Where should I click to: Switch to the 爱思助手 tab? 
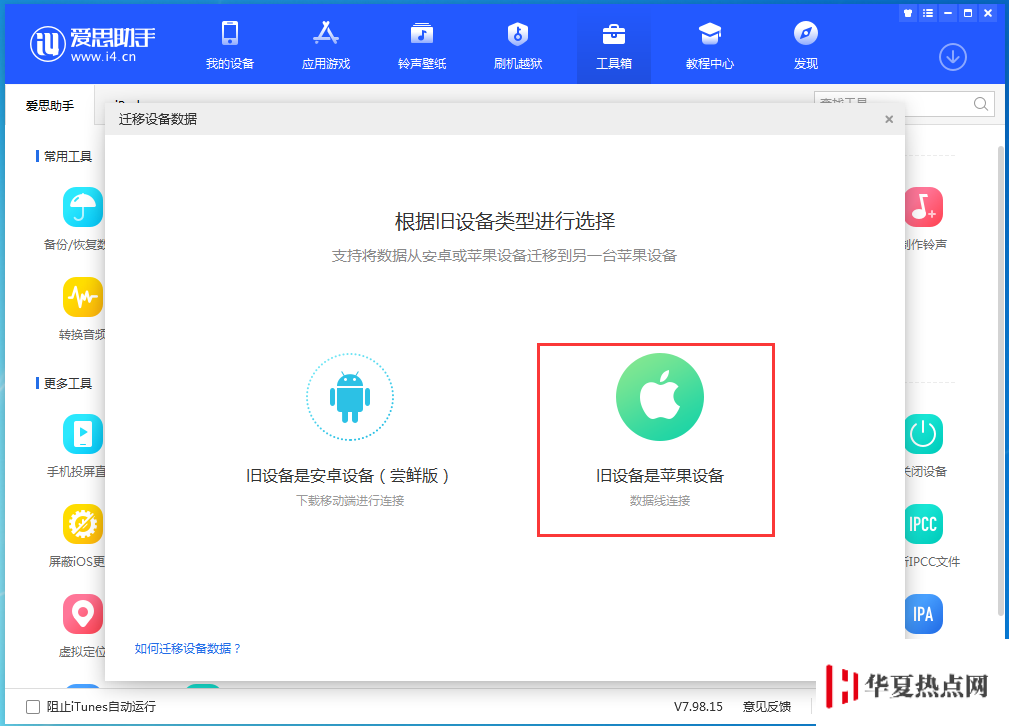(x=50, y=106)
